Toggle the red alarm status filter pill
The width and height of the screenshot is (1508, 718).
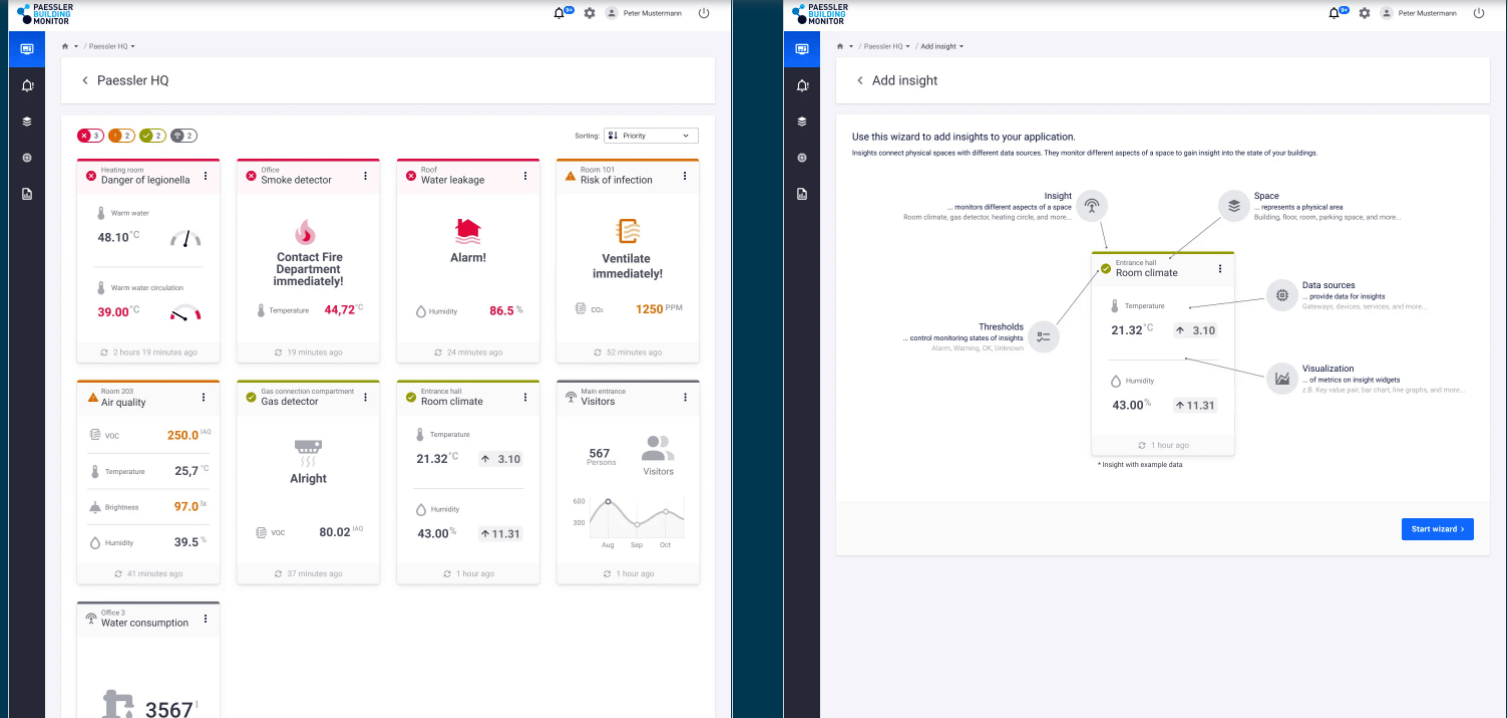coord(91,136)
